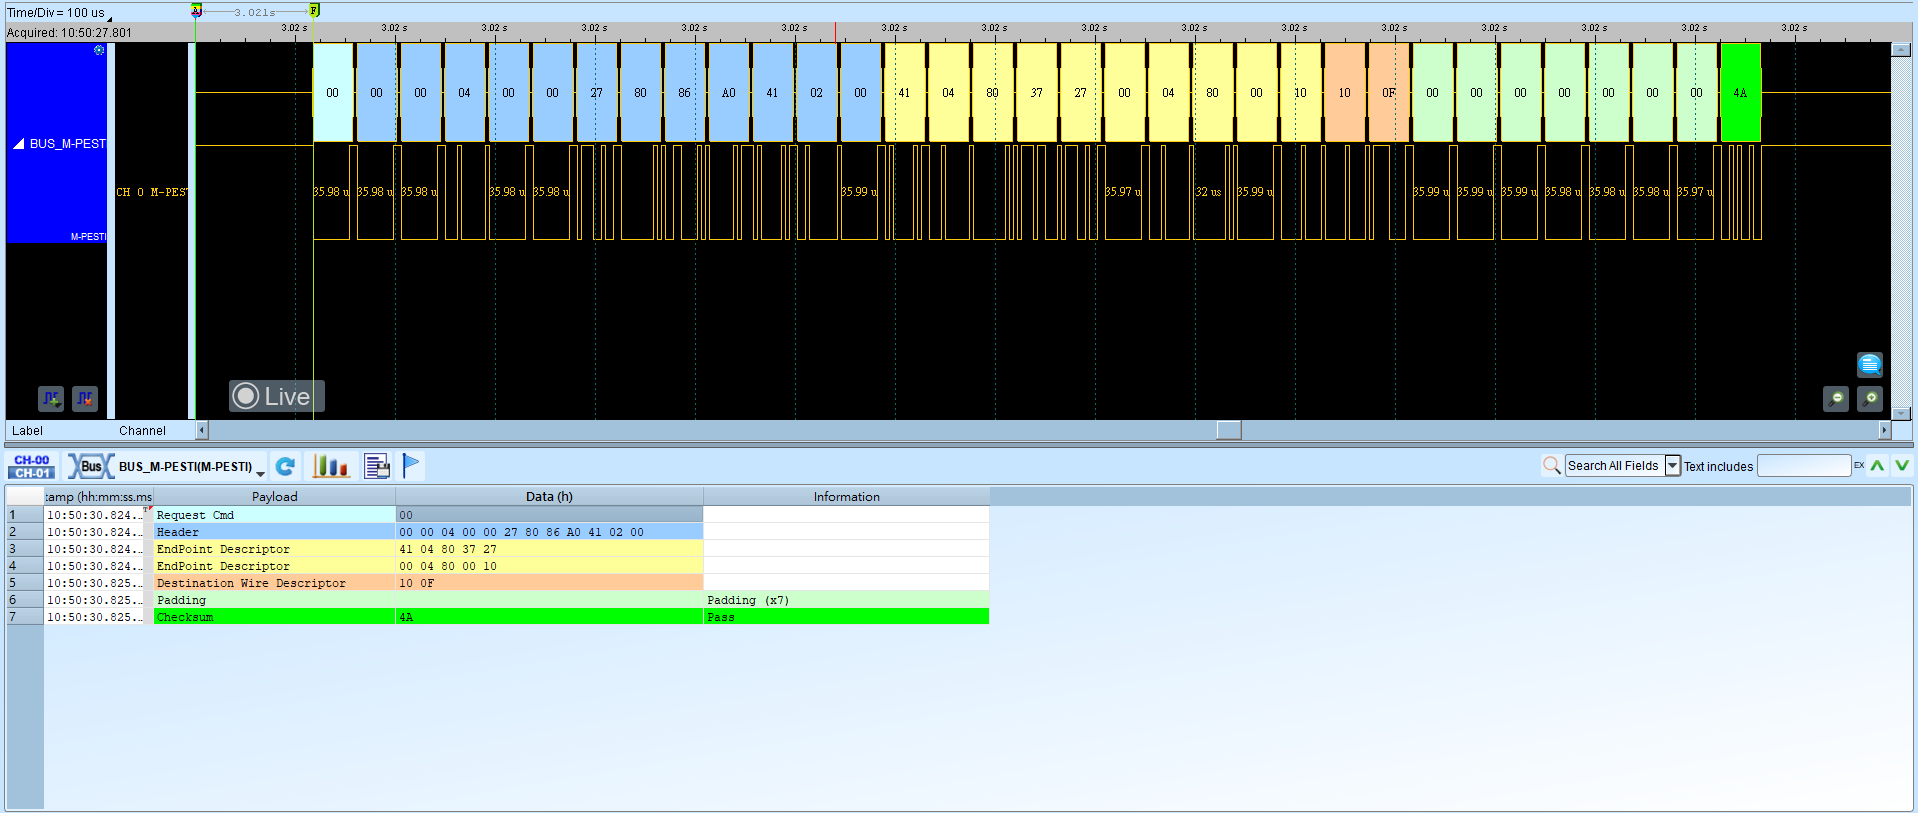Save the decode report to file
1918x813 pixels.
(x=377, y=466)
